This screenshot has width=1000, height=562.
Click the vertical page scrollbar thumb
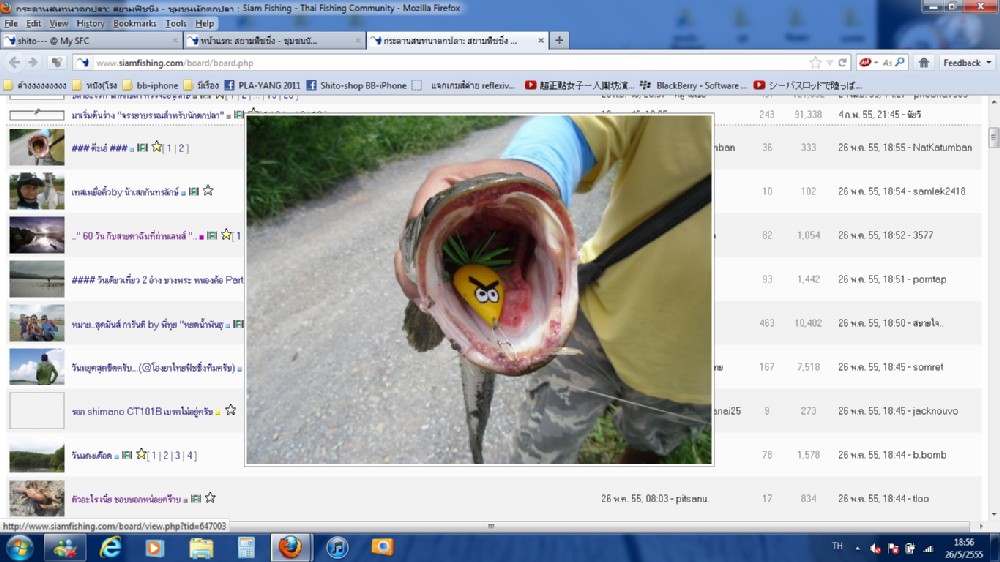pos(993,137)
